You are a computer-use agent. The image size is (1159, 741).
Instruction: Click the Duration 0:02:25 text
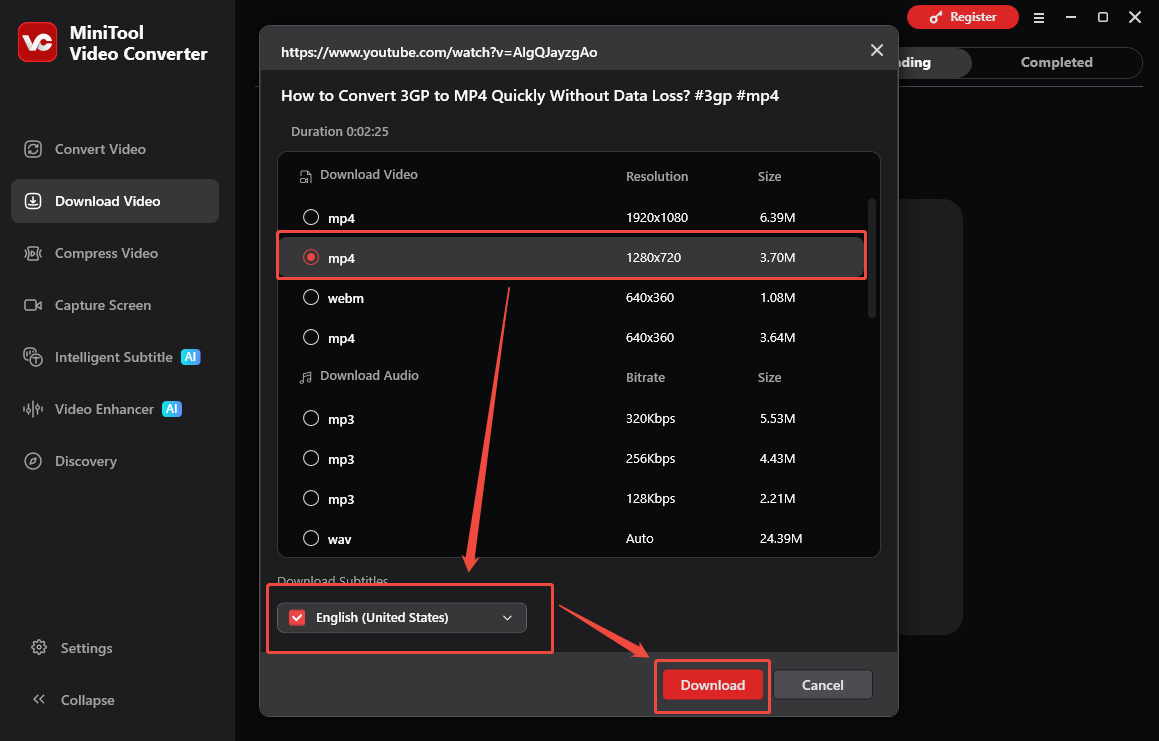pyautogui.click(x=340, y=132)
